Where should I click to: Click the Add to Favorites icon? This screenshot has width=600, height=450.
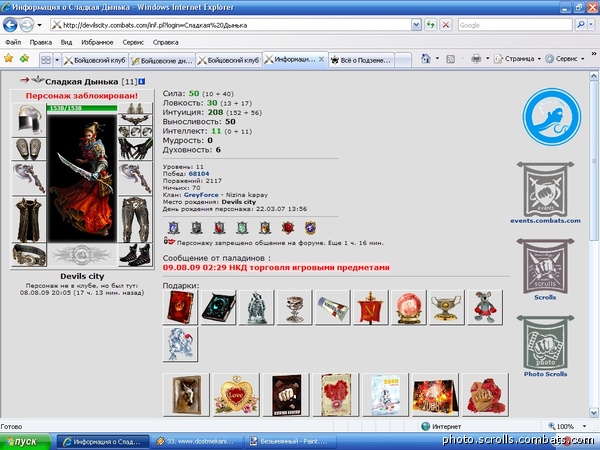(x=24, y=58)
